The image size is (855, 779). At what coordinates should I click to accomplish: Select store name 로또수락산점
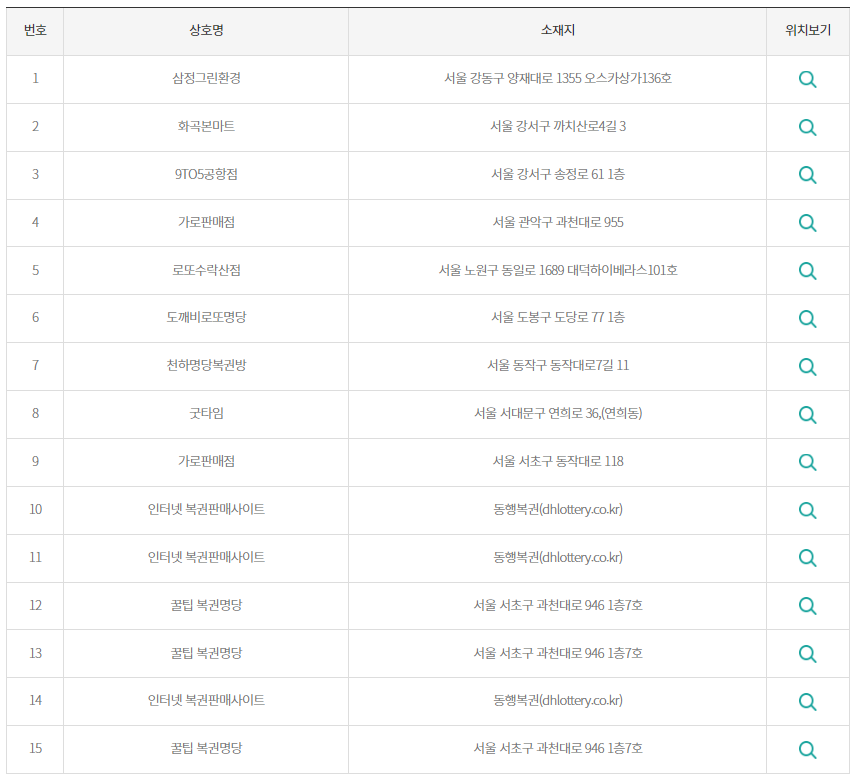(x=206, y=270)
